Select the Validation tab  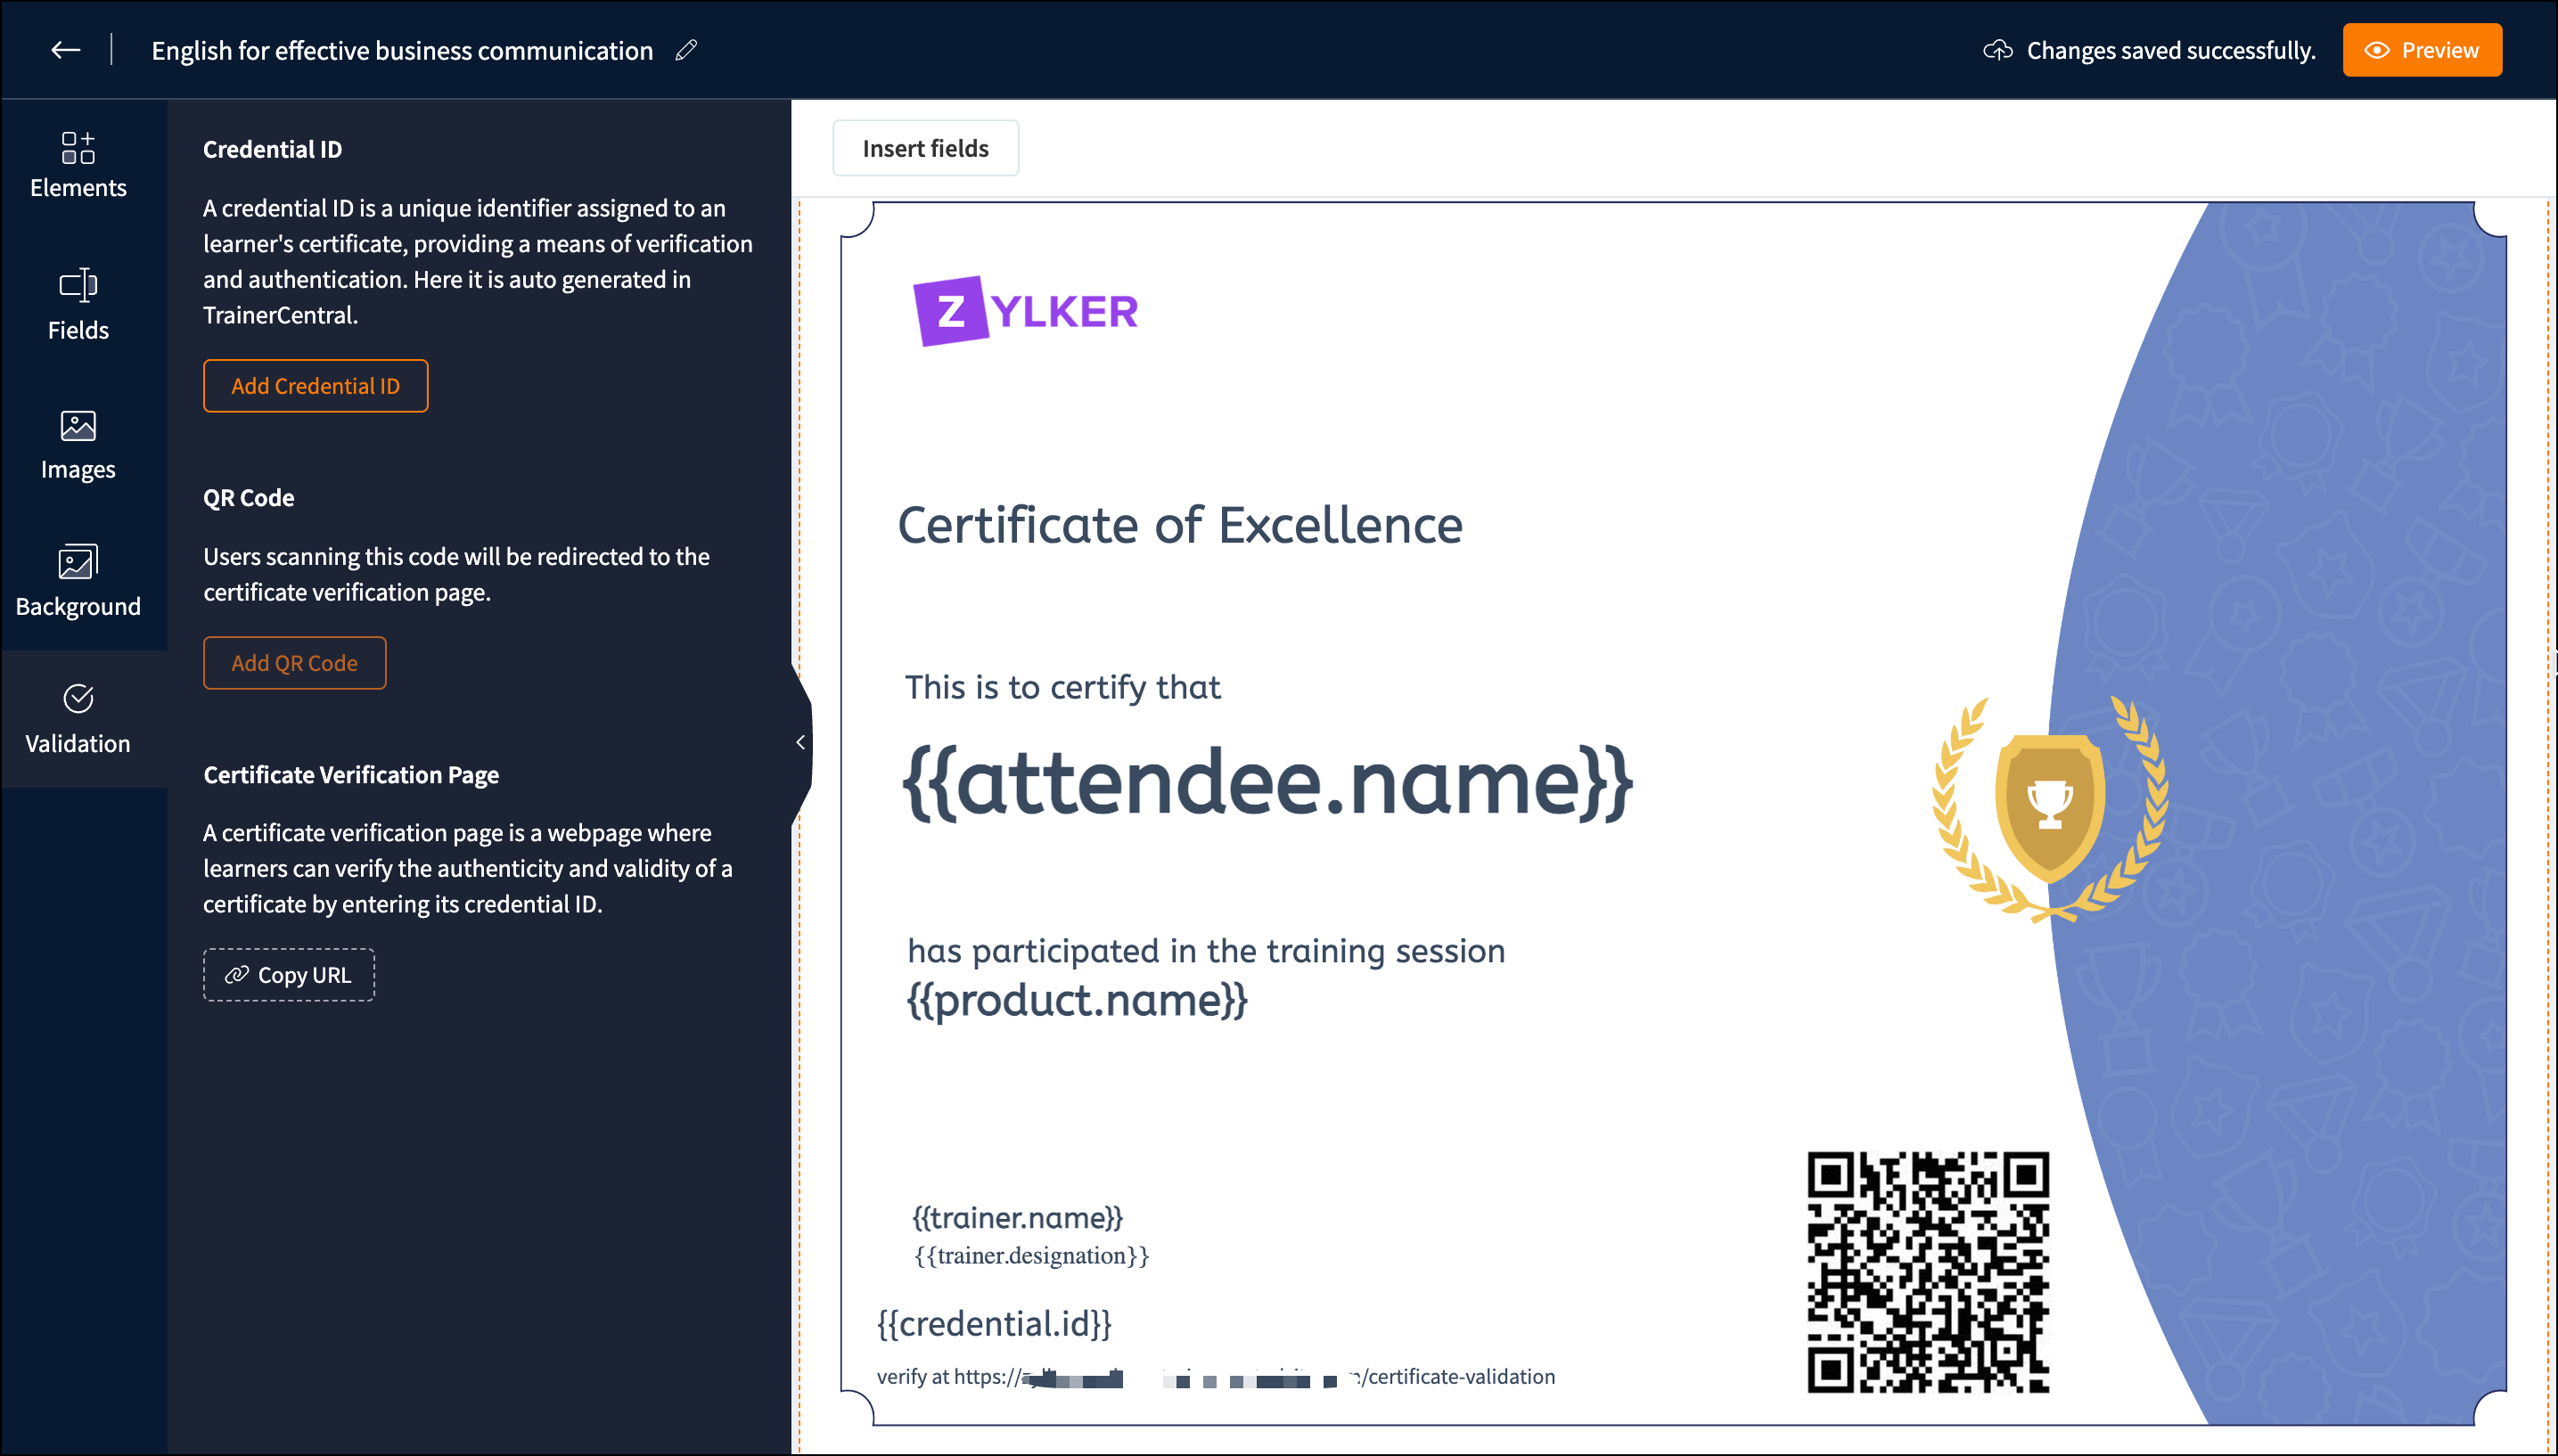pyautogui.click(x=78, y=719)
